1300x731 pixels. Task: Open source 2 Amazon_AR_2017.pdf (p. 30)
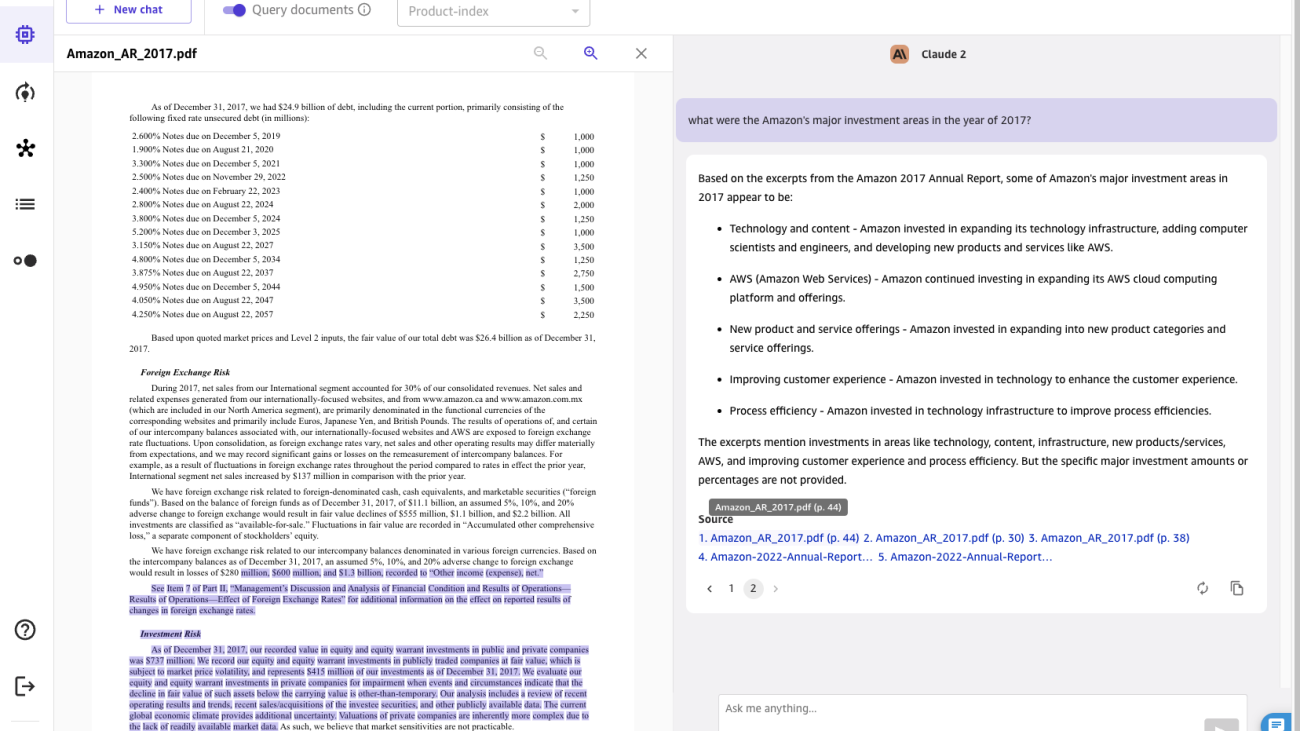click(x=944, y=538)
